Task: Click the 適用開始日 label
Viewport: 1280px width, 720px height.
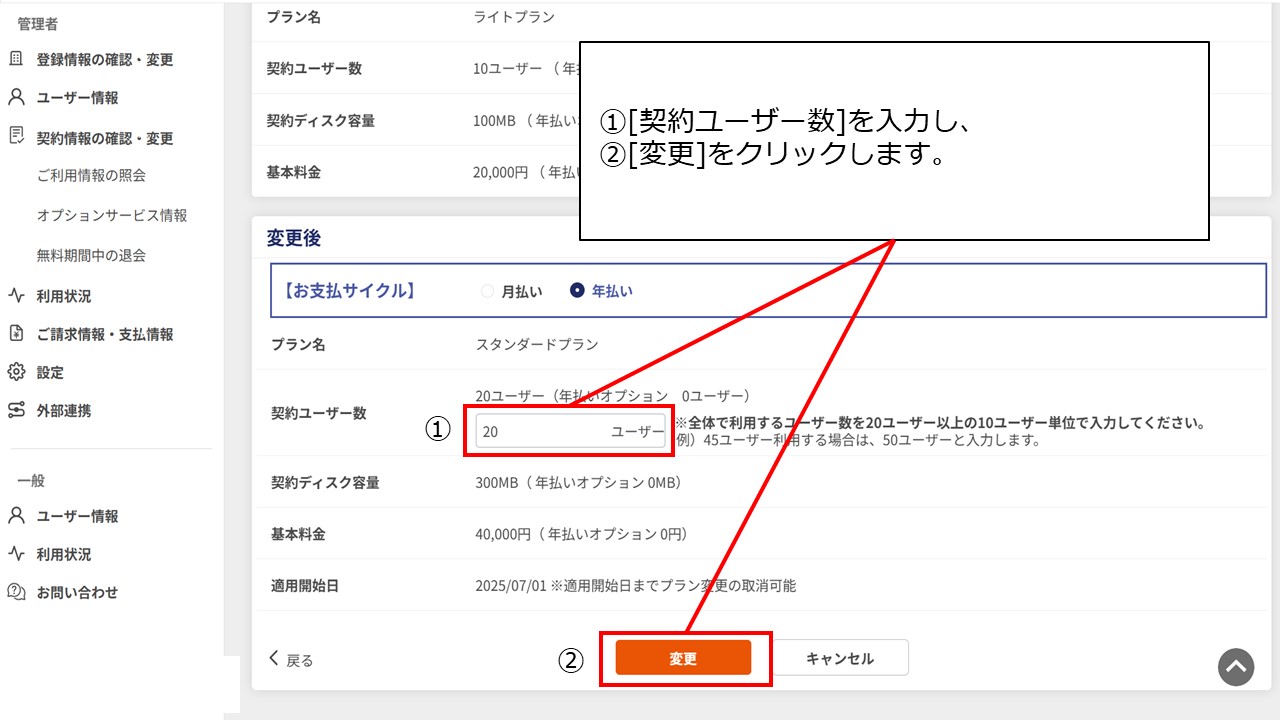Action: click(305, 586)
